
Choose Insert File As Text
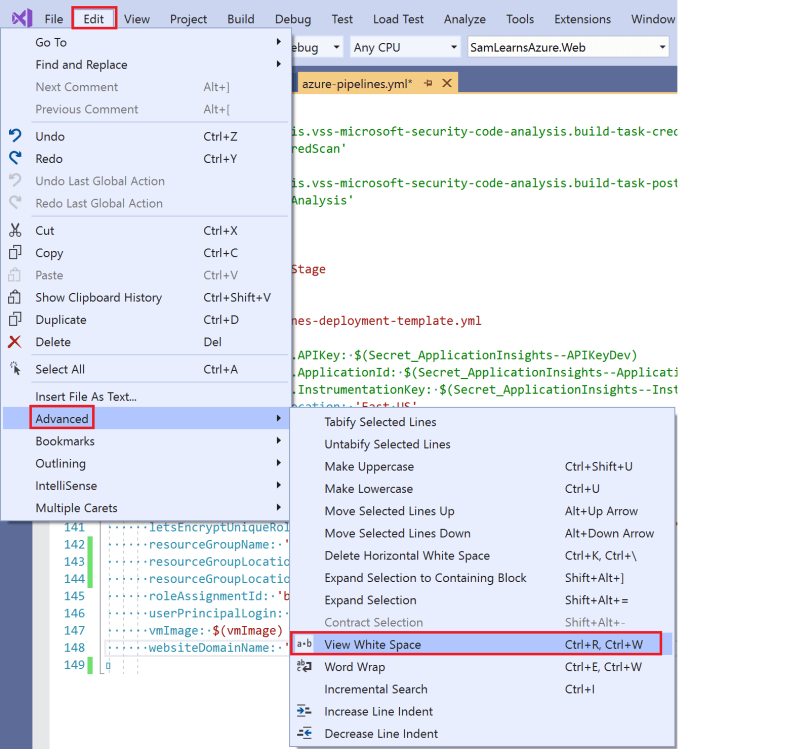point(146,396)
